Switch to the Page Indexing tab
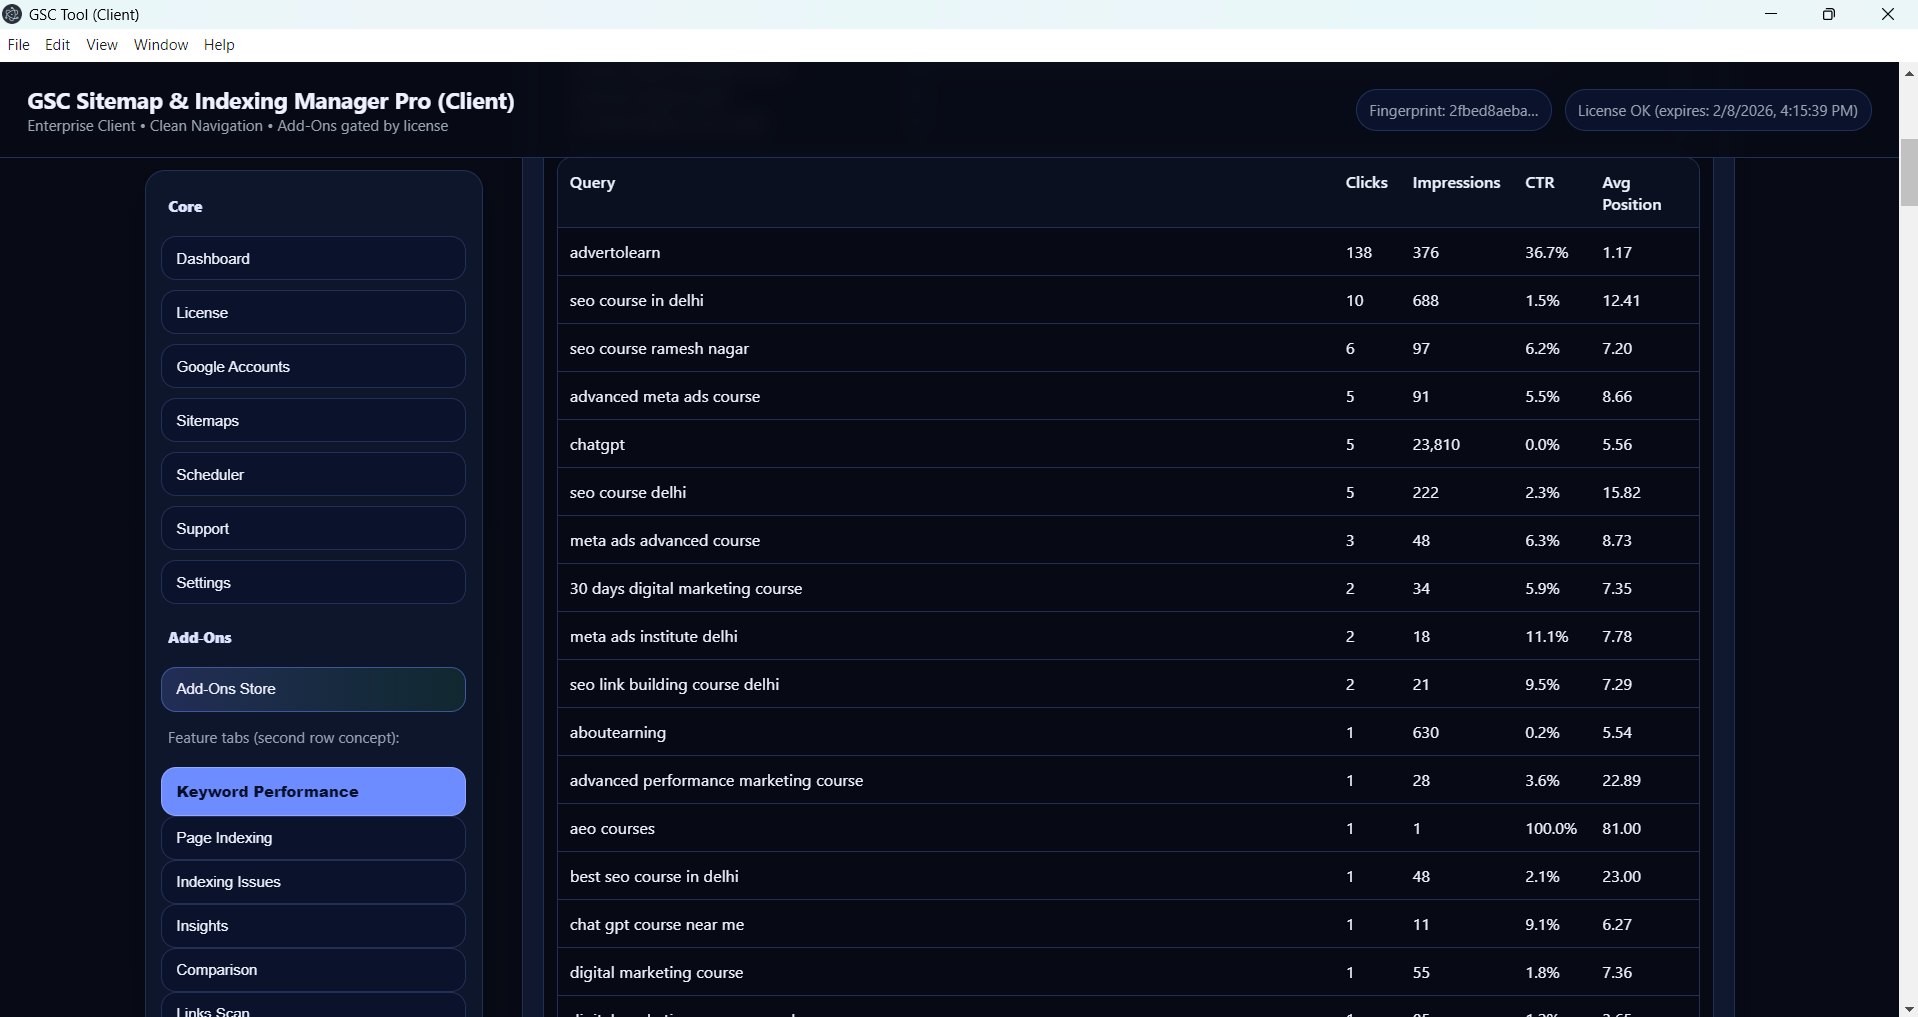This screenshot has width=1918, height=1017. (313, 838)
